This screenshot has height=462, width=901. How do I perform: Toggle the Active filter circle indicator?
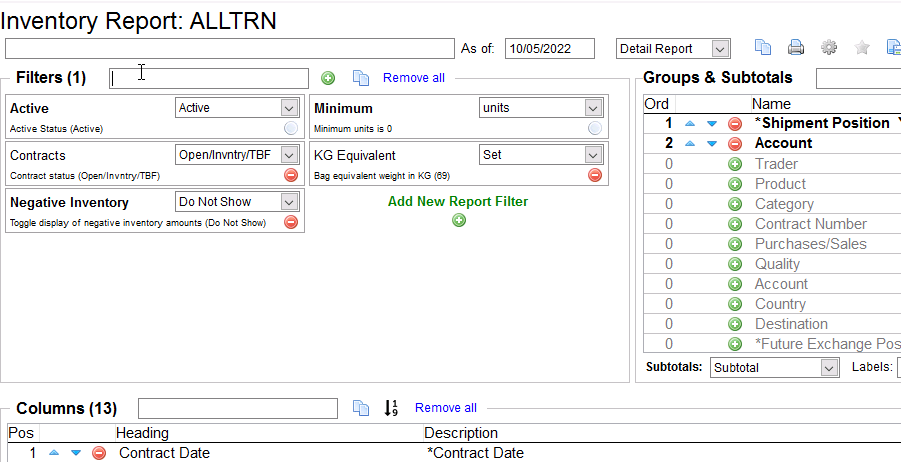point(291,128)
